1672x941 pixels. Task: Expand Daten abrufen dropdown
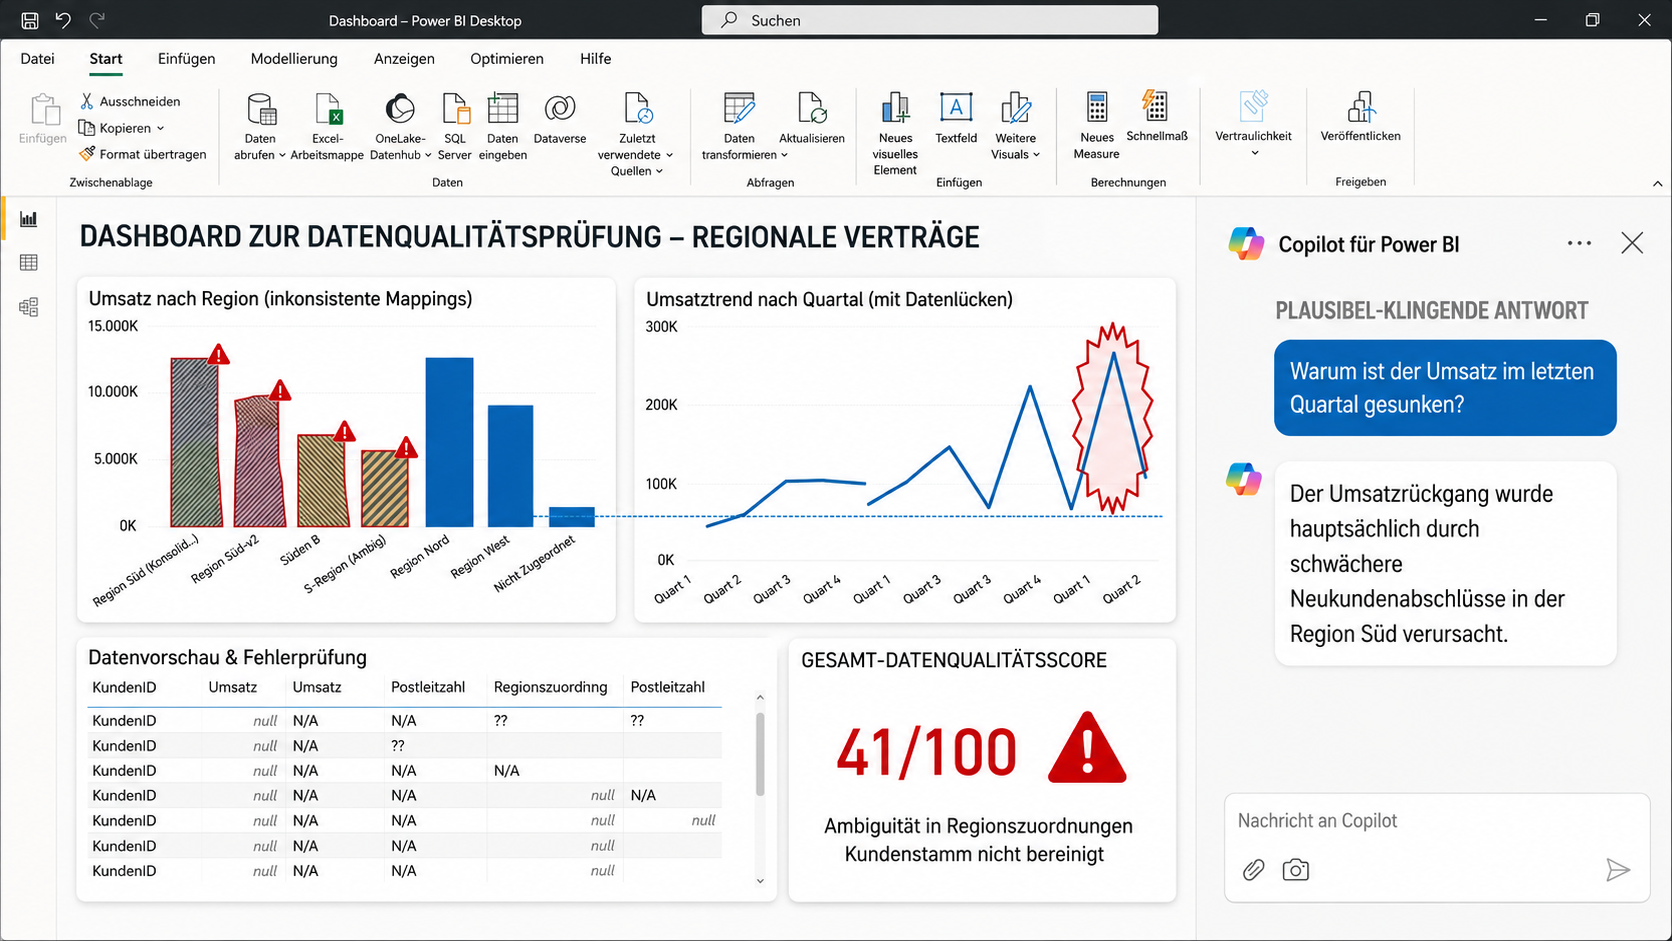(x=282, y=155)
